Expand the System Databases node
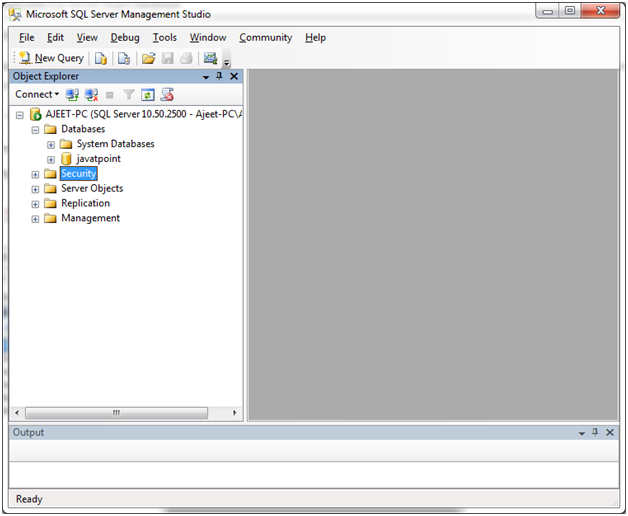Image resolution: width=628 pixels, height=516 pixels. point(51,145)
